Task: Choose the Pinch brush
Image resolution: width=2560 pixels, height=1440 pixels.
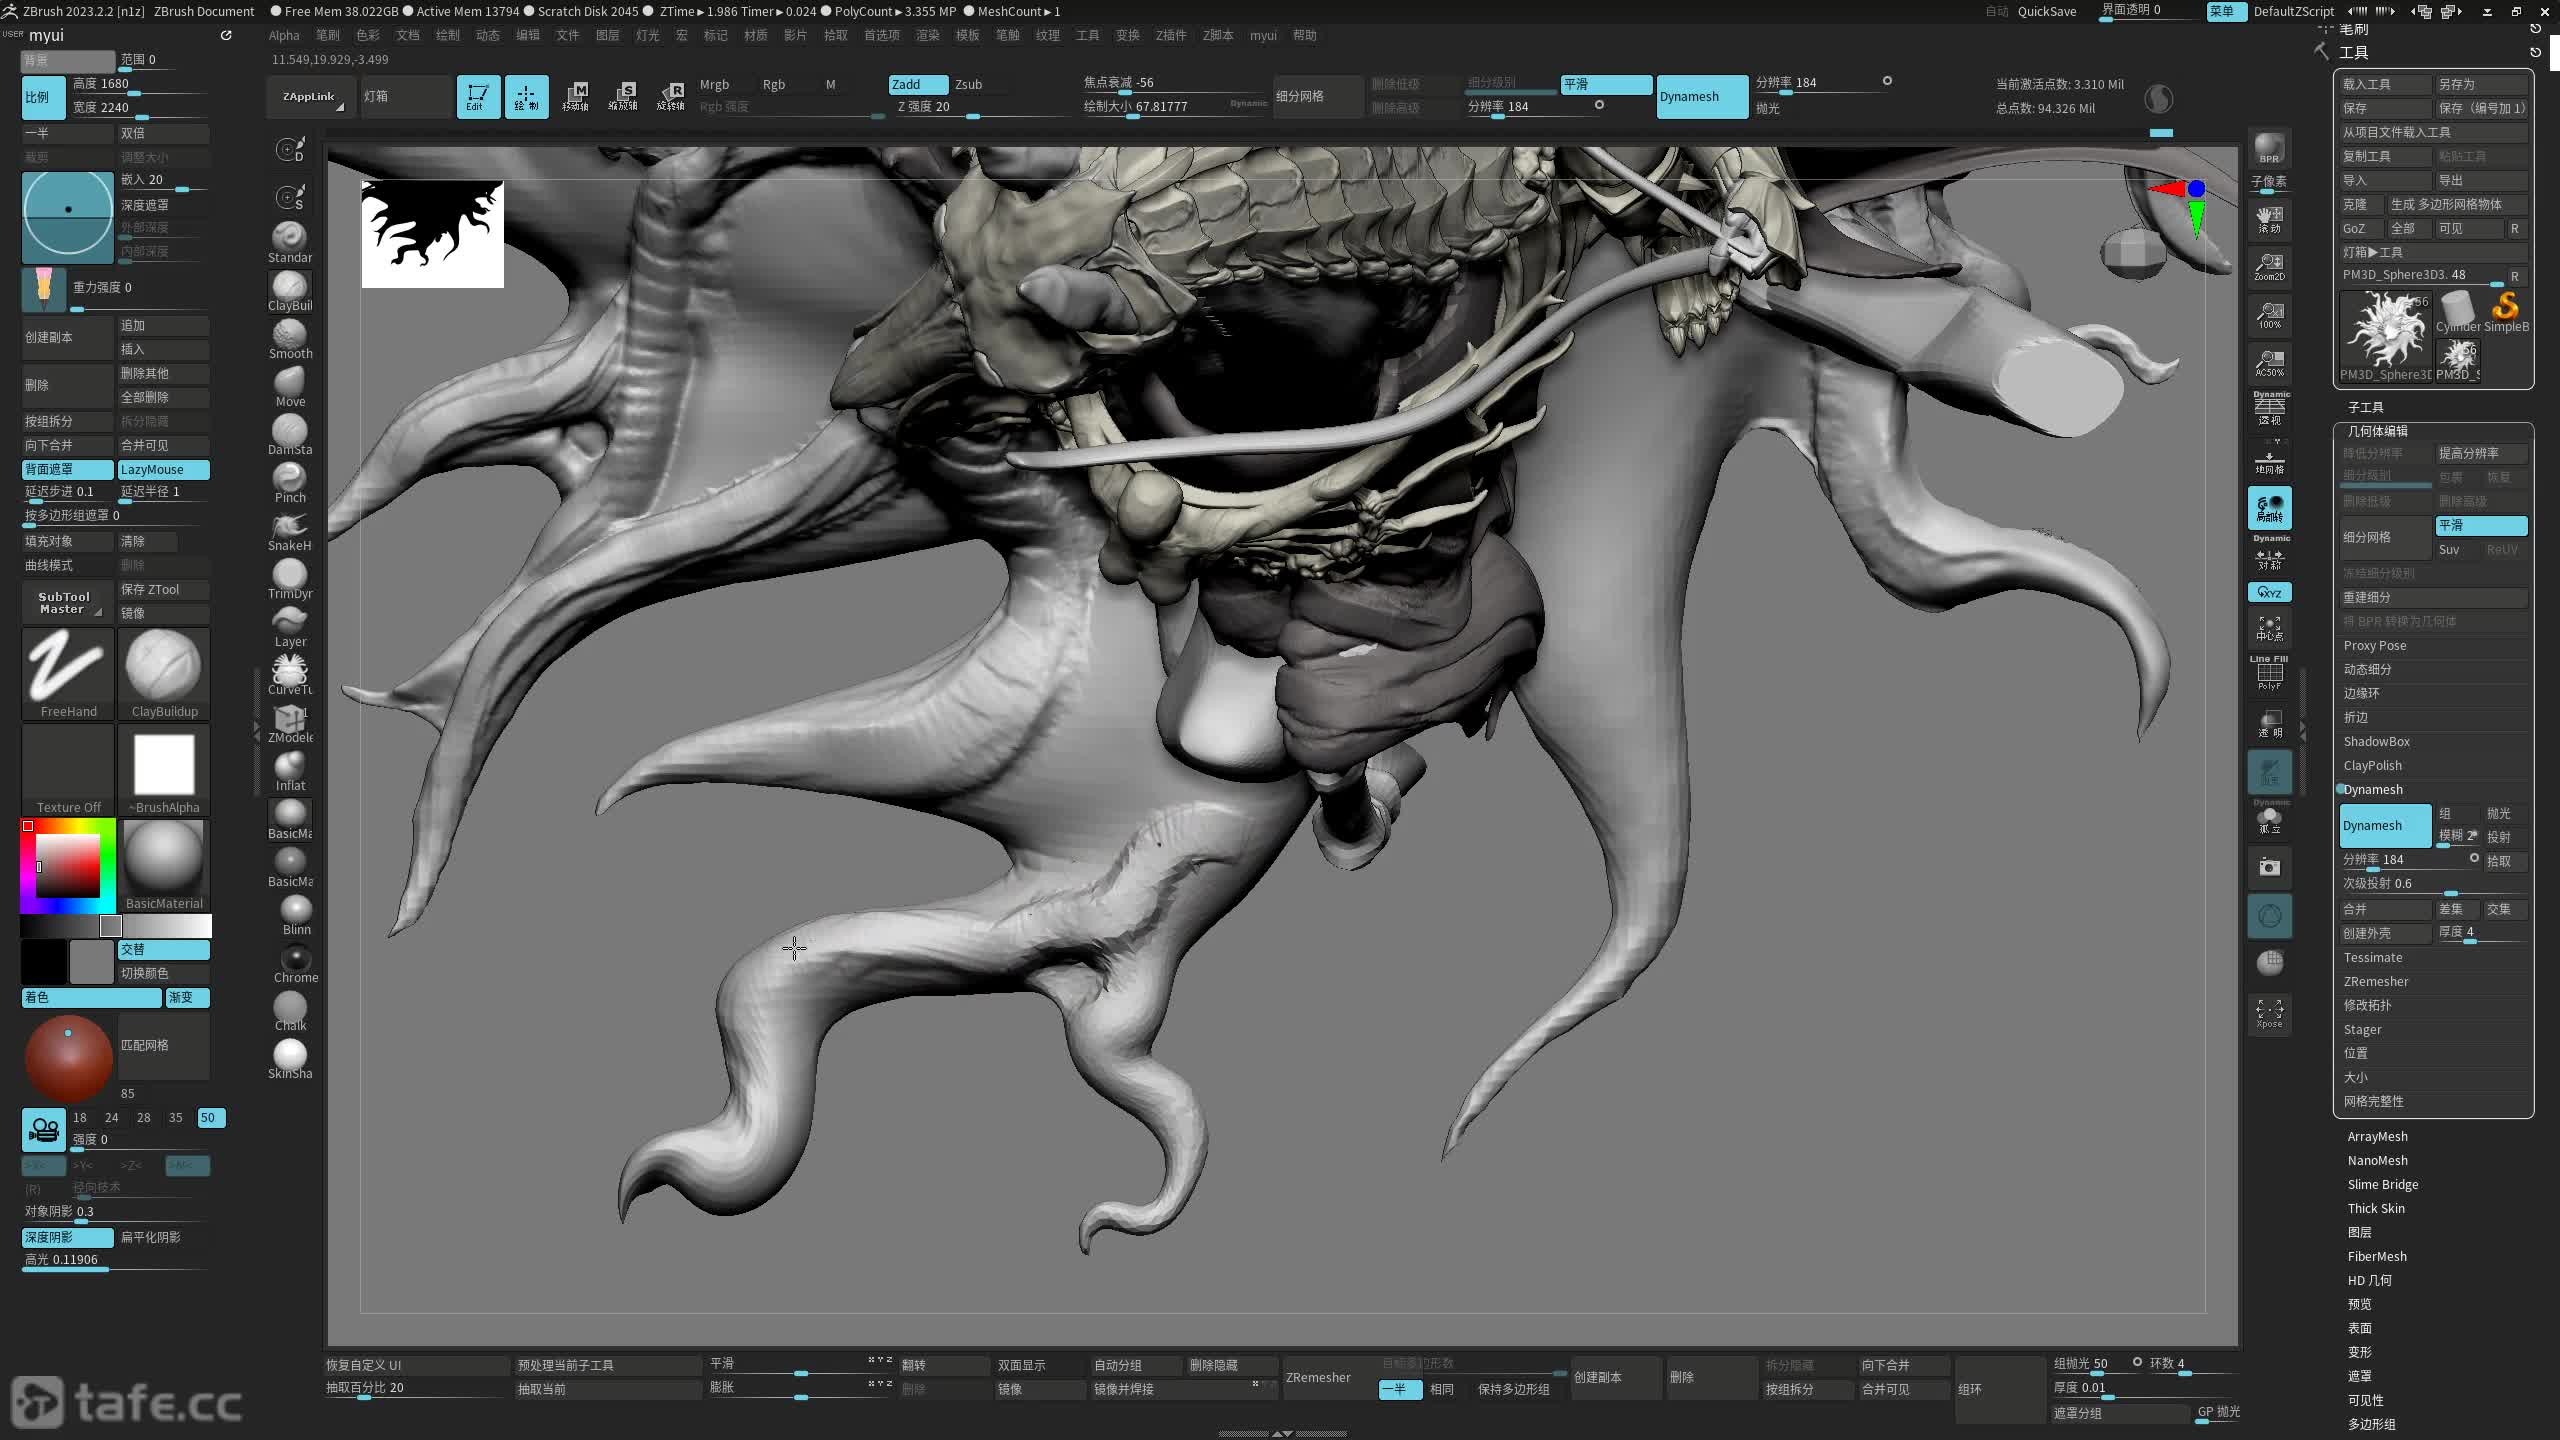Action: (290, 482)
